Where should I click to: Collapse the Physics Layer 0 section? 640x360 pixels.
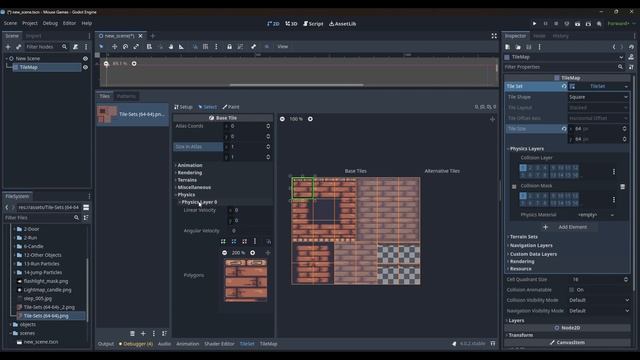pyautogui.click(x=199, y=202)
